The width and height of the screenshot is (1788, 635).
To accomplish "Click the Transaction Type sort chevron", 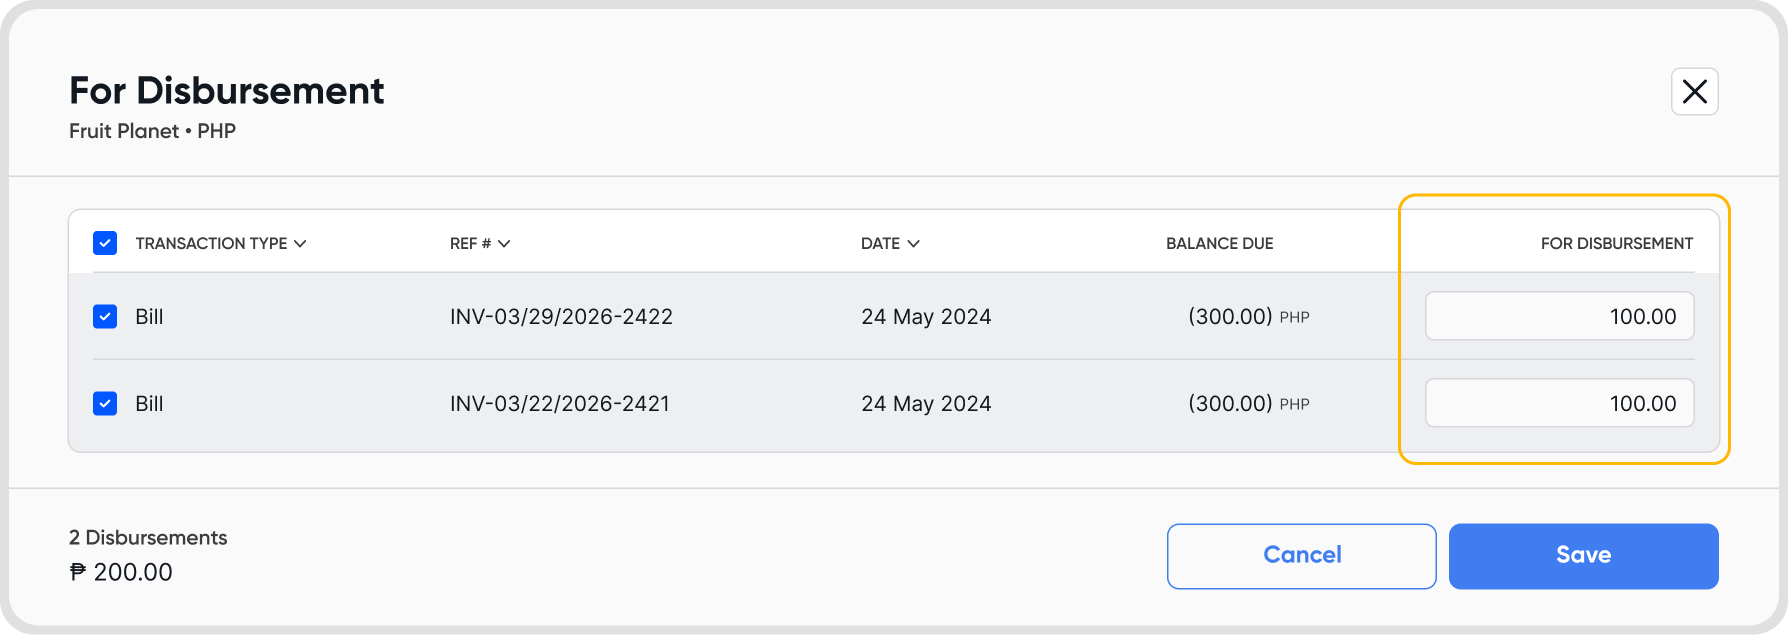I will [x=300, y=244].
